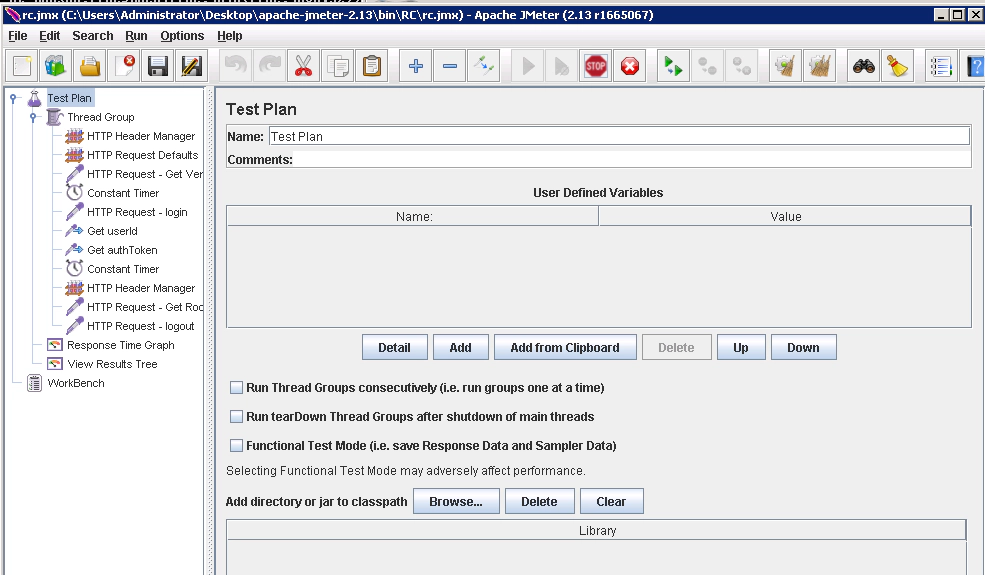Click the Close test plan icon
Screen dimensions: 985x575
124,65
